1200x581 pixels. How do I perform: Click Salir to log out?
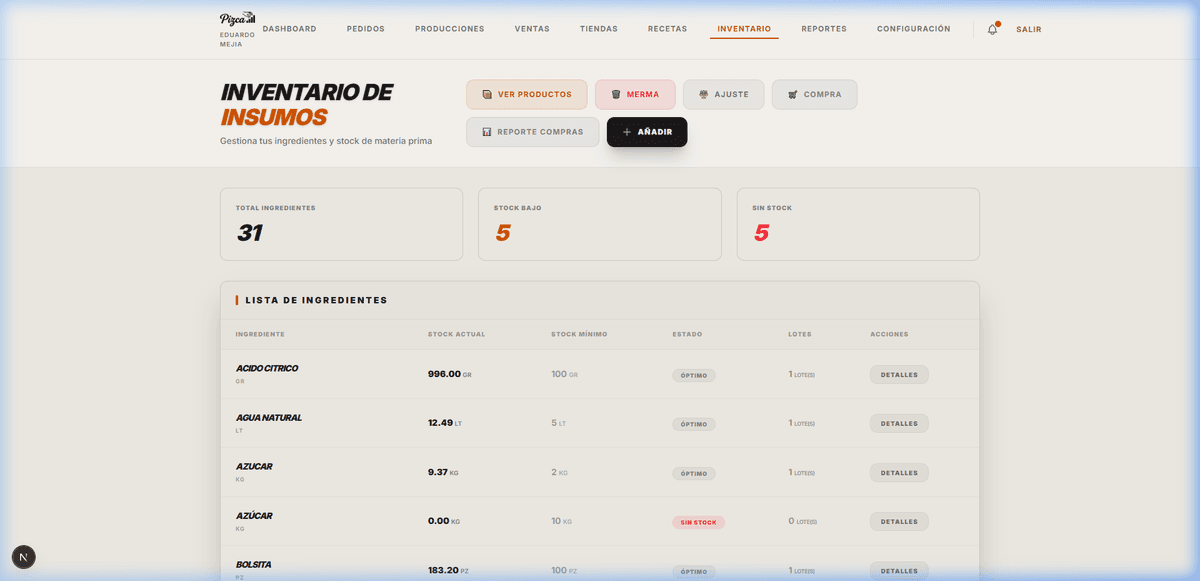[1028, 29]
